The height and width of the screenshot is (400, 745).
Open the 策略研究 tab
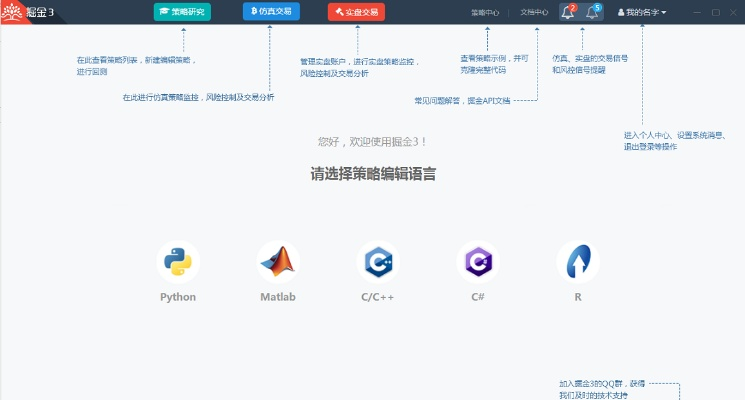182,12
